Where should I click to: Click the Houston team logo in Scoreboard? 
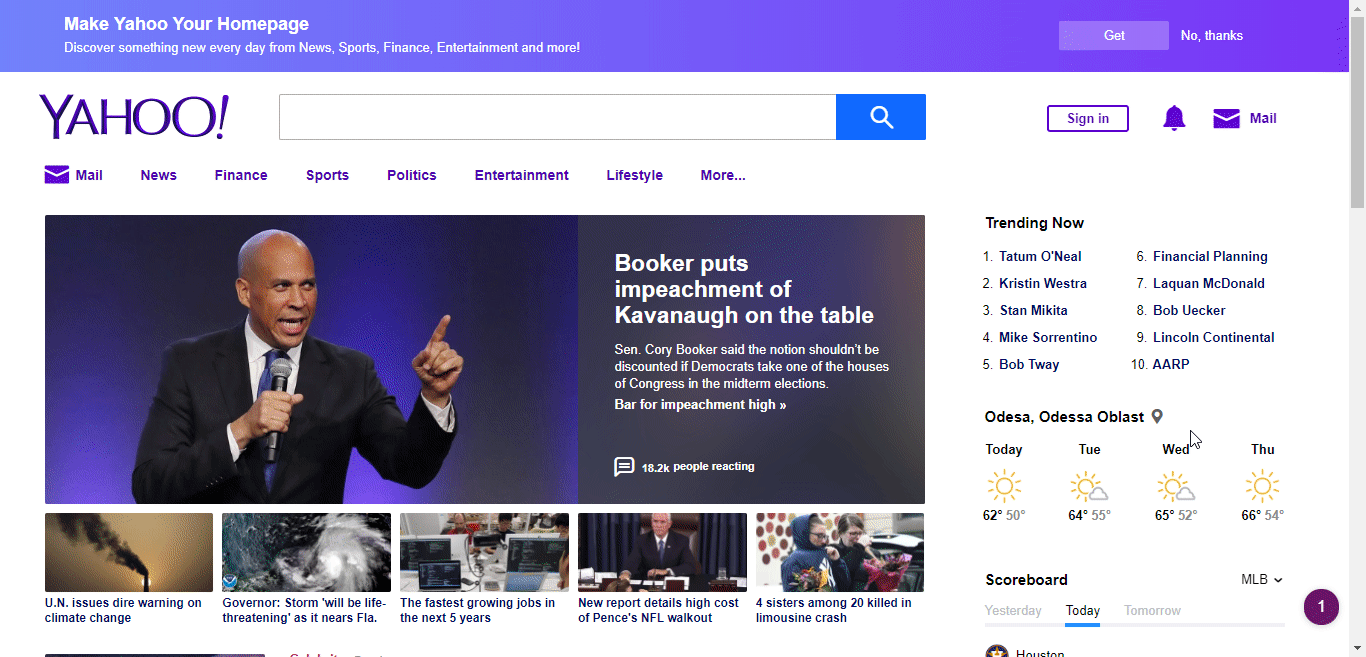996,652
